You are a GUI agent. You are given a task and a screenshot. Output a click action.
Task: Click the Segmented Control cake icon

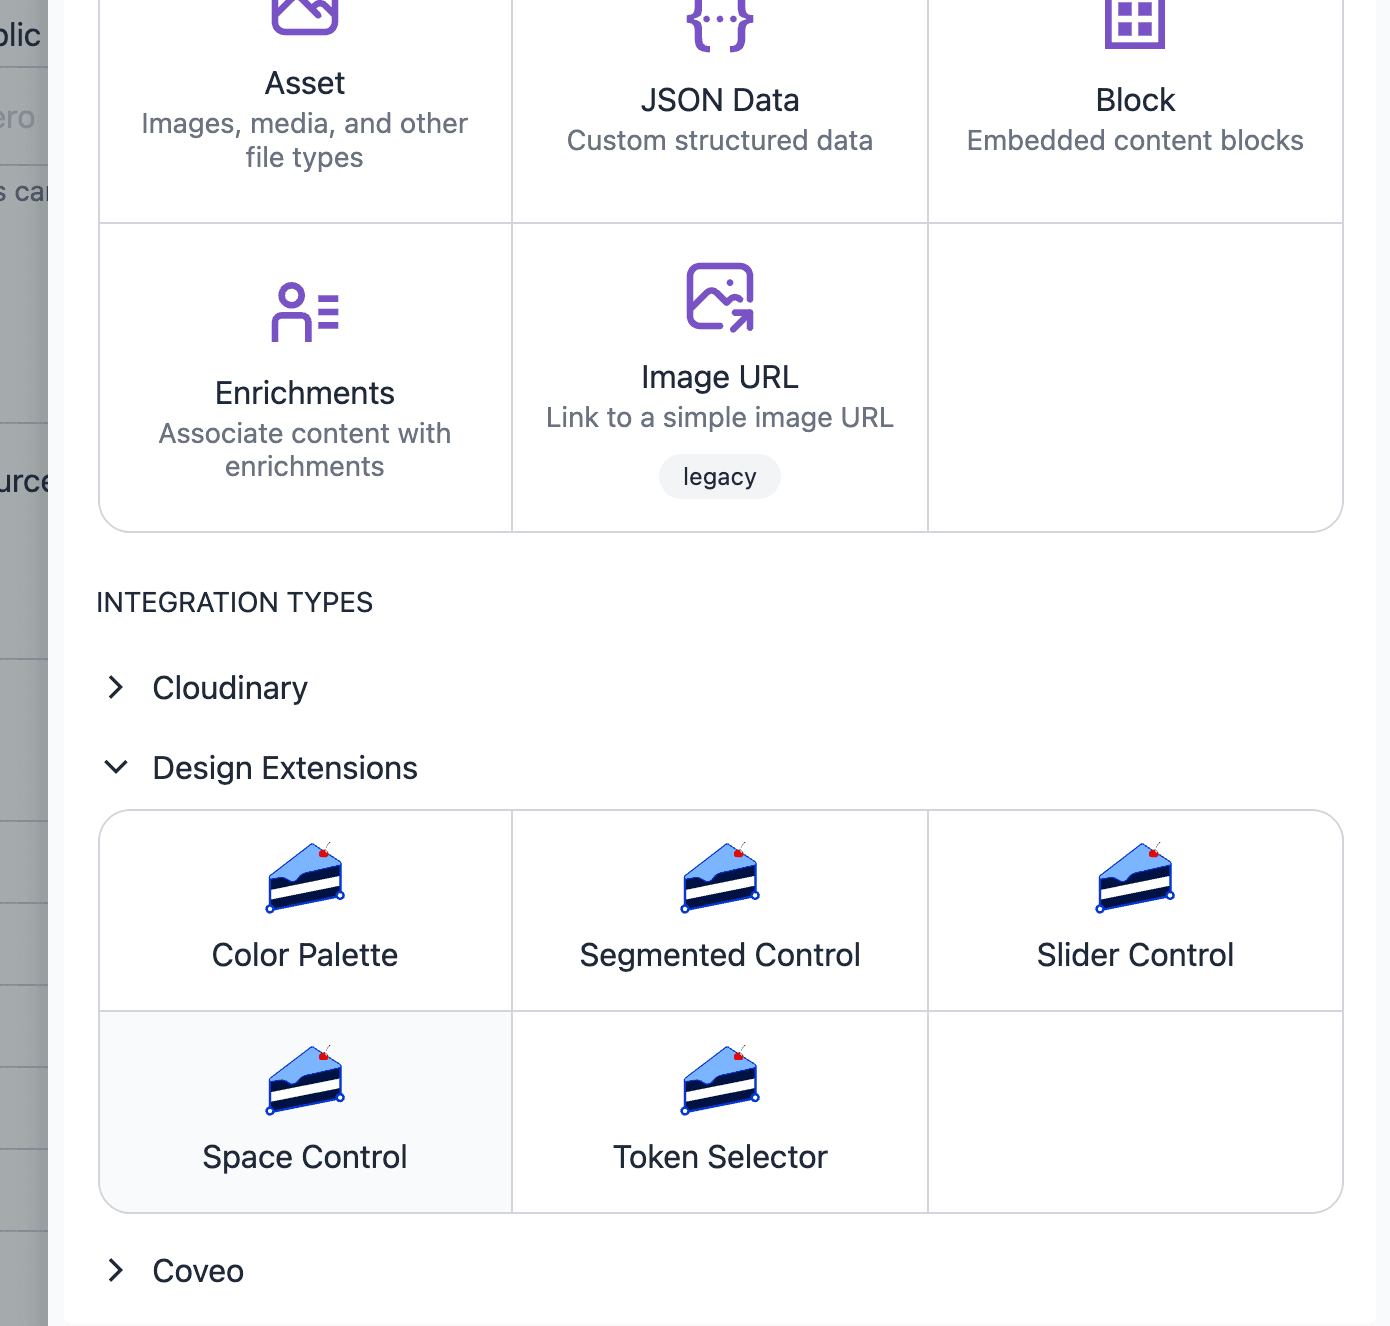pos(720,878)
